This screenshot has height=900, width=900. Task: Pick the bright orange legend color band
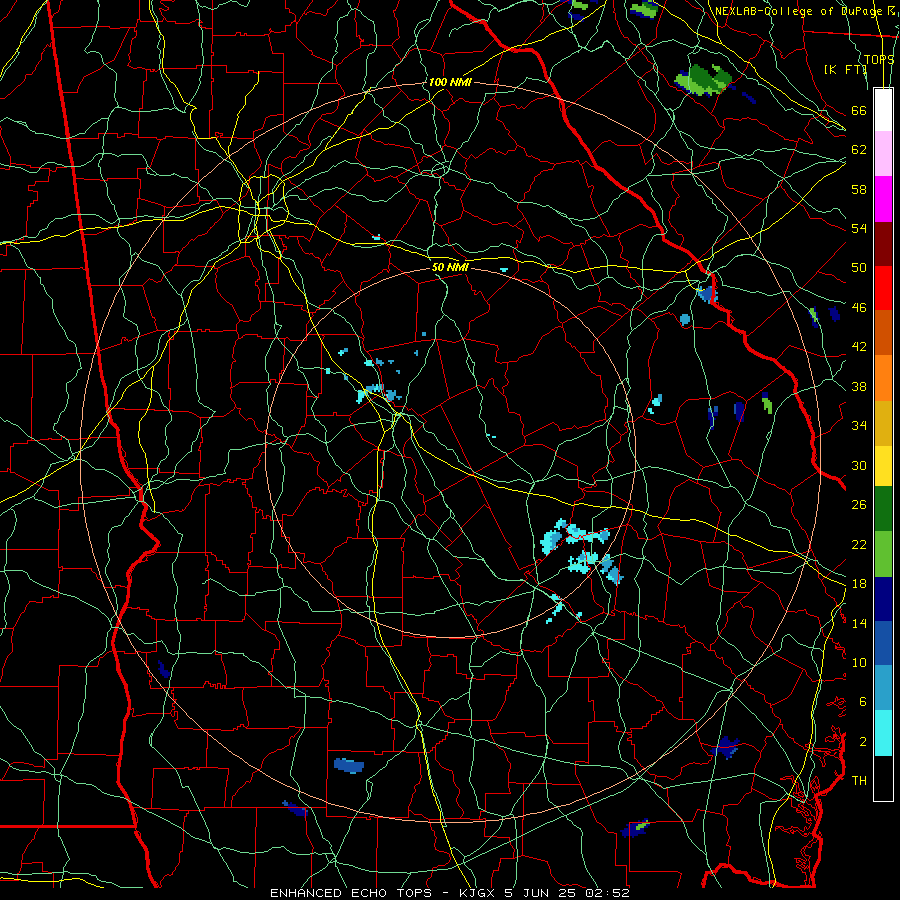[x=883, y=377]
